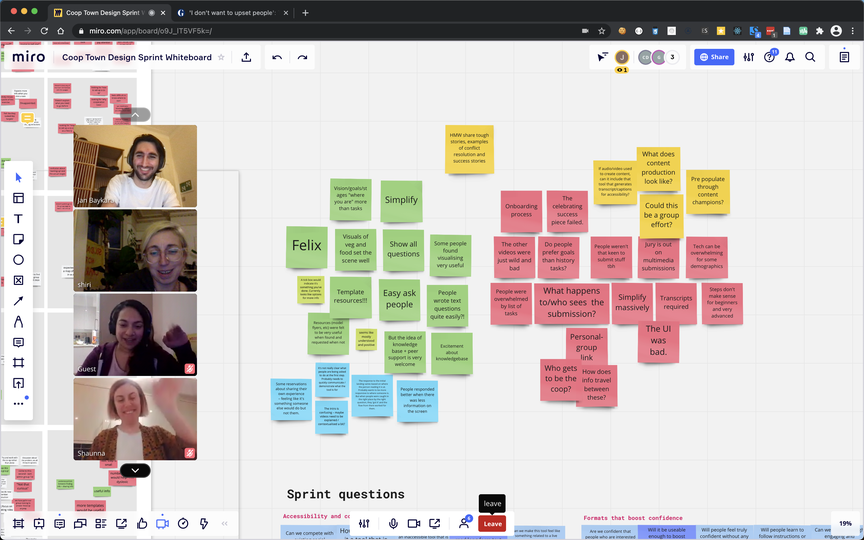Click the J user avatar
This screenshot has width=864, height=540.
[622, 57]
